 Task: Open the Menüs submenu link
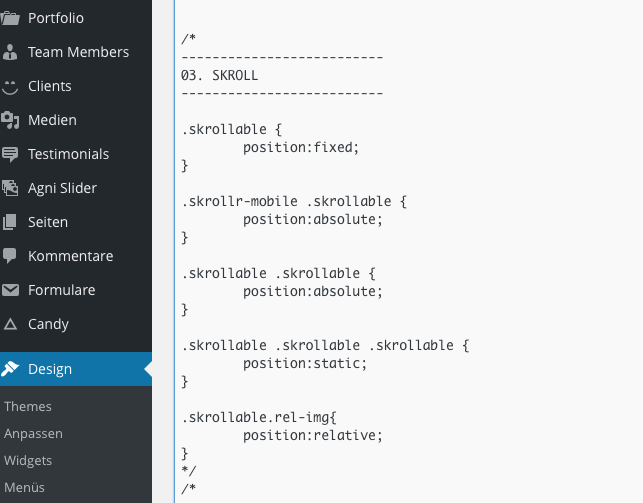24,488
